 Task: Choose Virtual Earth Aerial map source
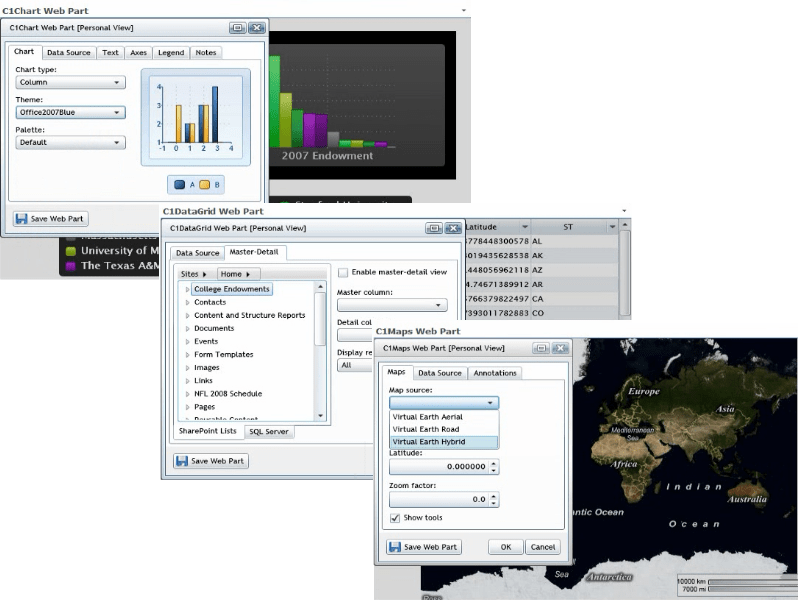point(444,417)
